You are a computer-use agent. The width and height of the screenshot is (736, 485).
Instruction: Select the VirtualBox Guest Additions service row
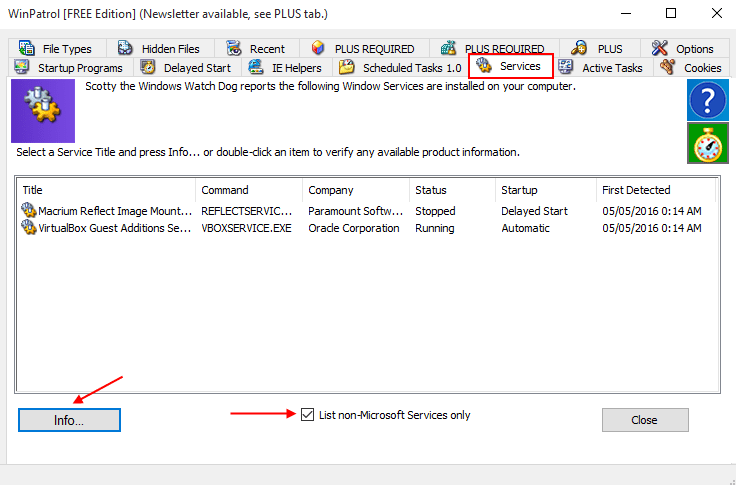[x=366, y=228]
